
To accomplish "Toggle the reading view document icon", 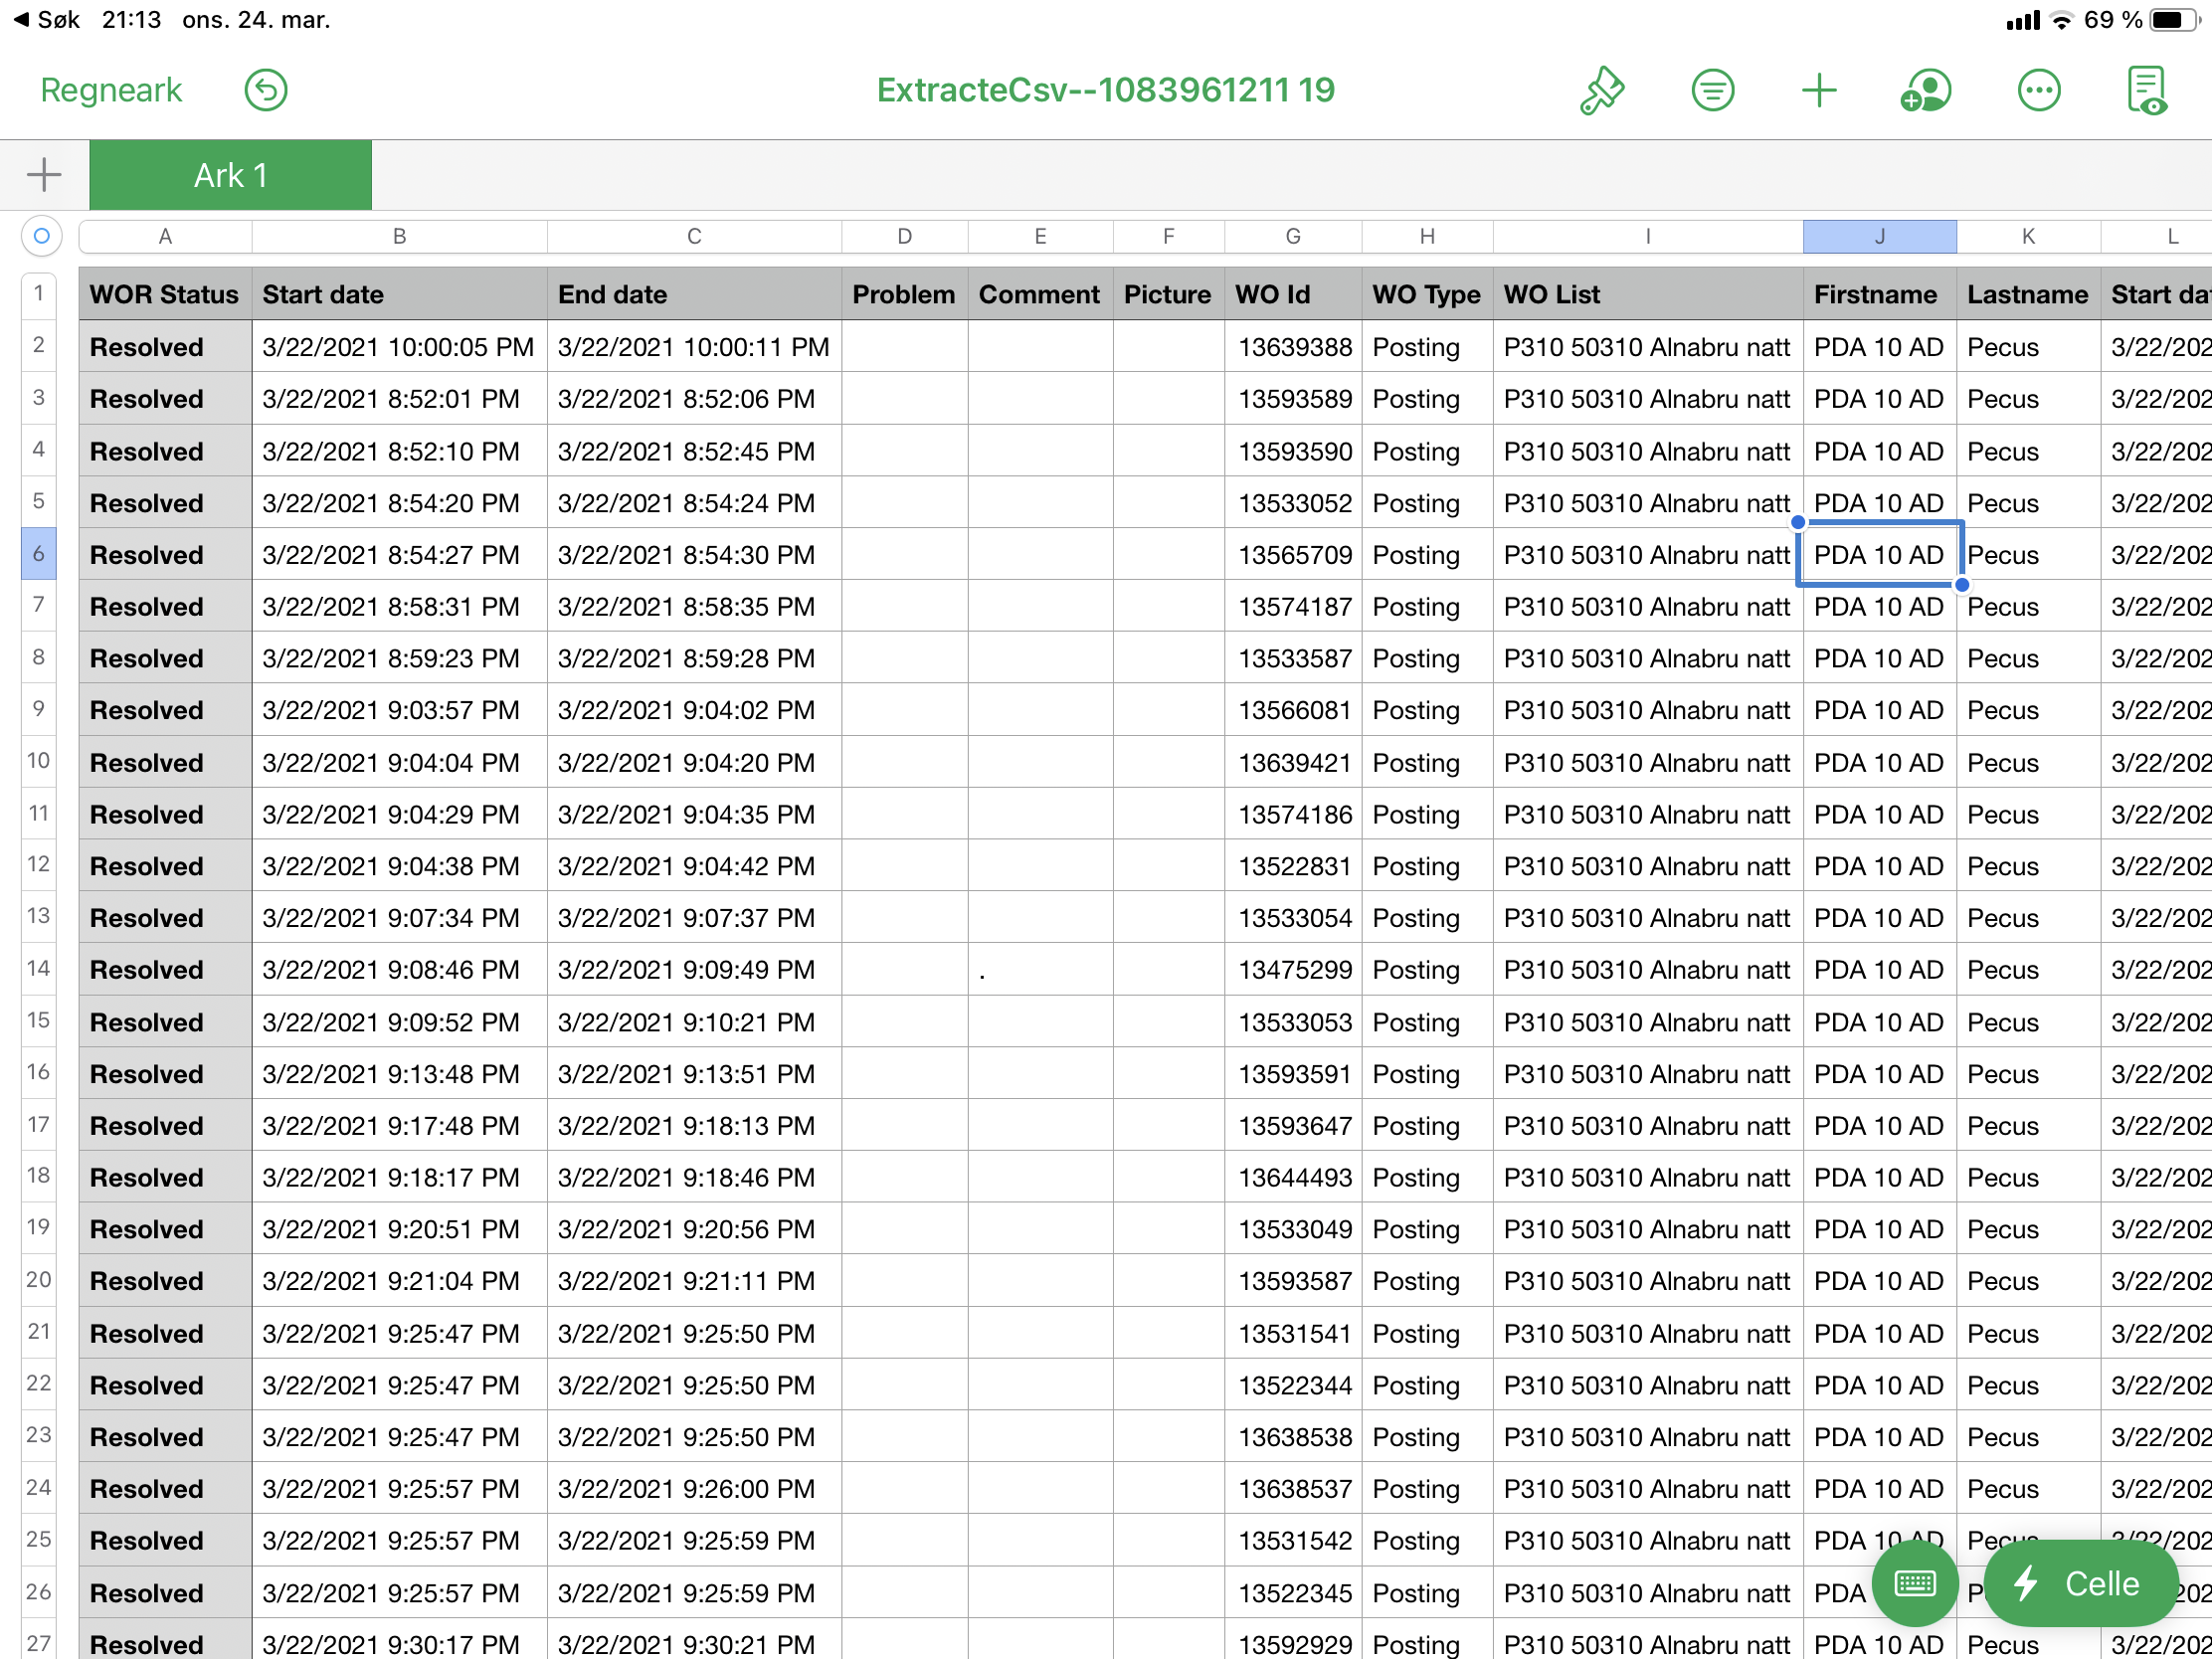I will click(x=2146, y=90).
